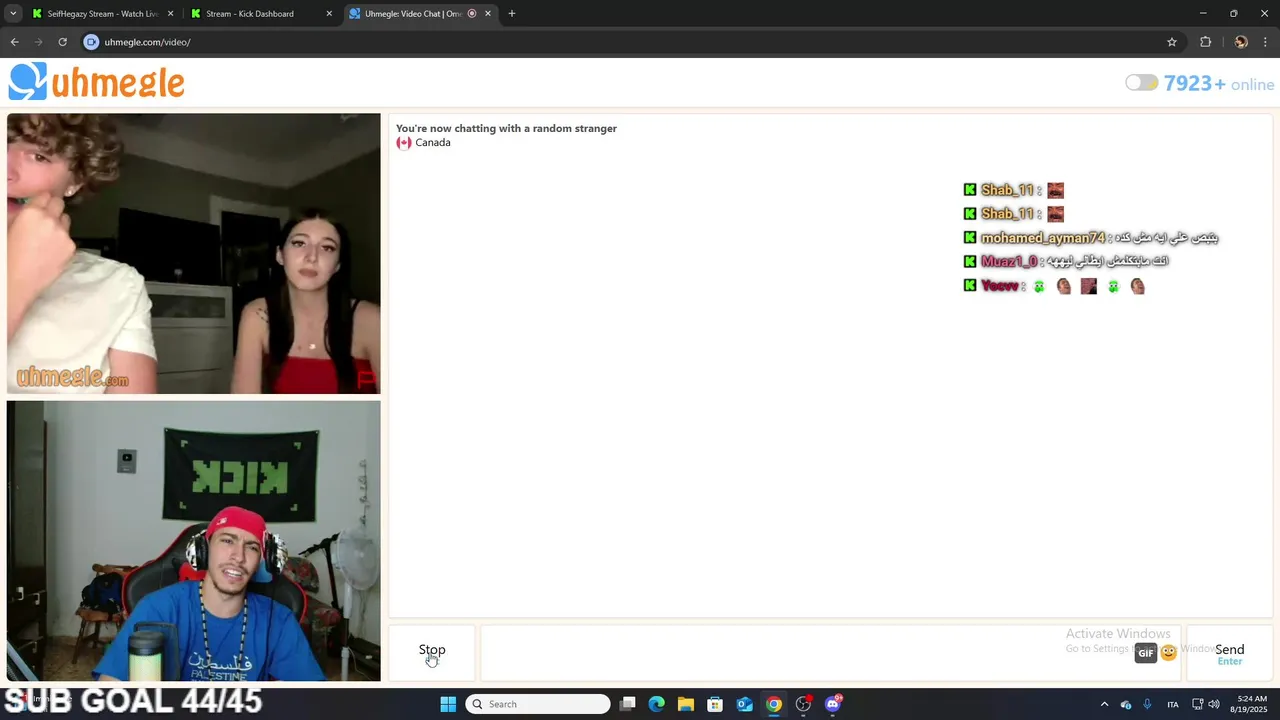This screenshot has height=720, width=1280.
Task: Go back to previous page
Action: (x=14, y=42)
